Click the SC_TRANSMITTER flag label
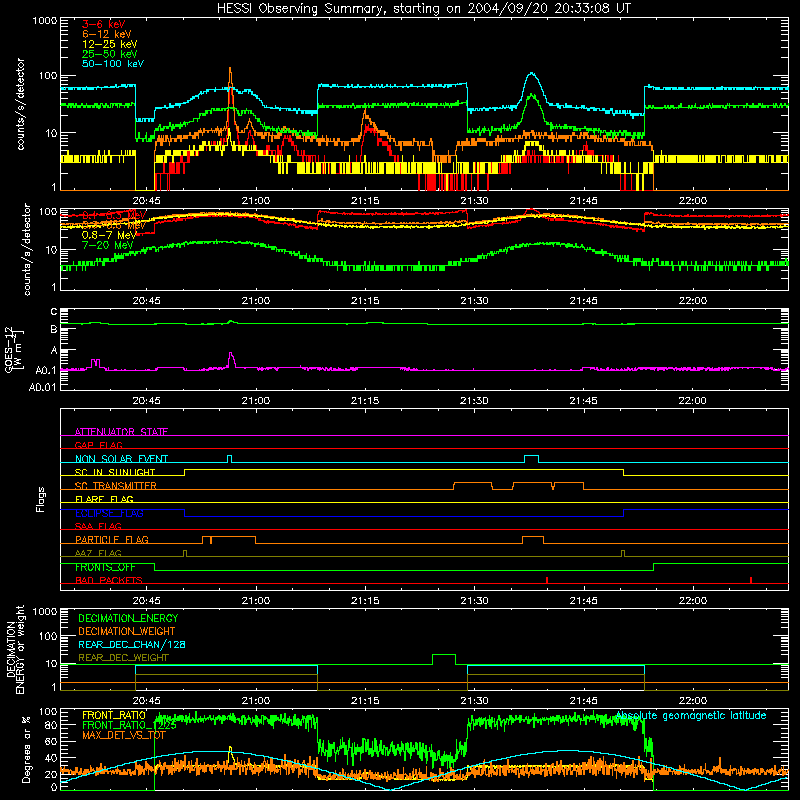The image size is (800, 800). pos(115,486)
